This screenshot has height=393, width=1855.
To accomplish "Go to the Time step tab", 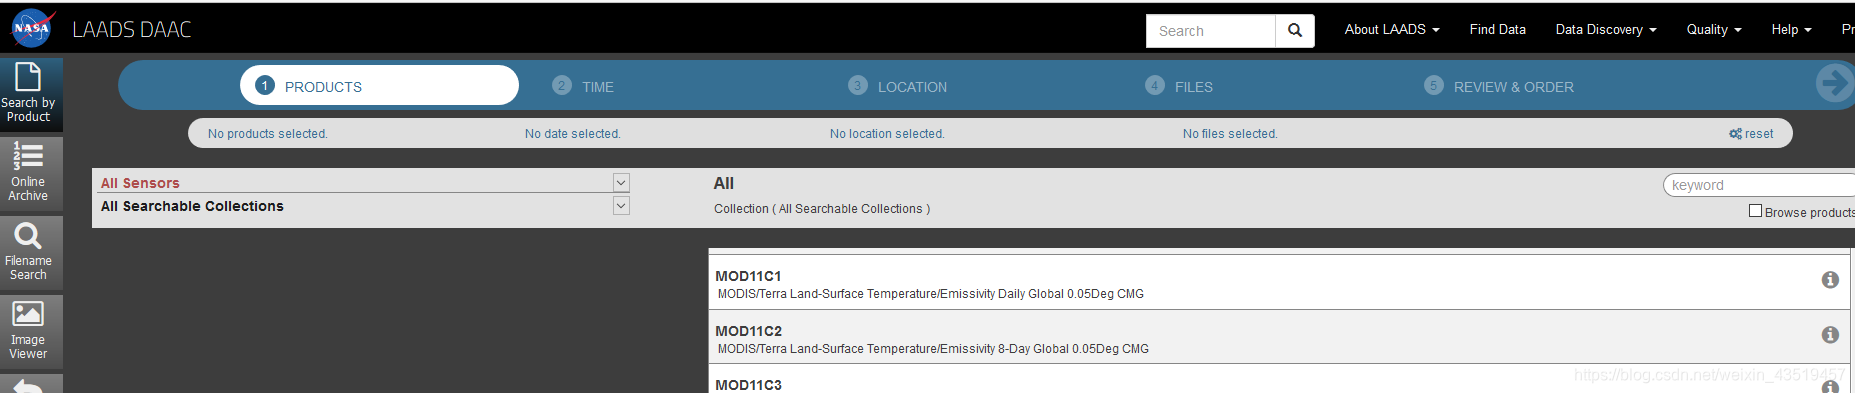I will point(583,86).
